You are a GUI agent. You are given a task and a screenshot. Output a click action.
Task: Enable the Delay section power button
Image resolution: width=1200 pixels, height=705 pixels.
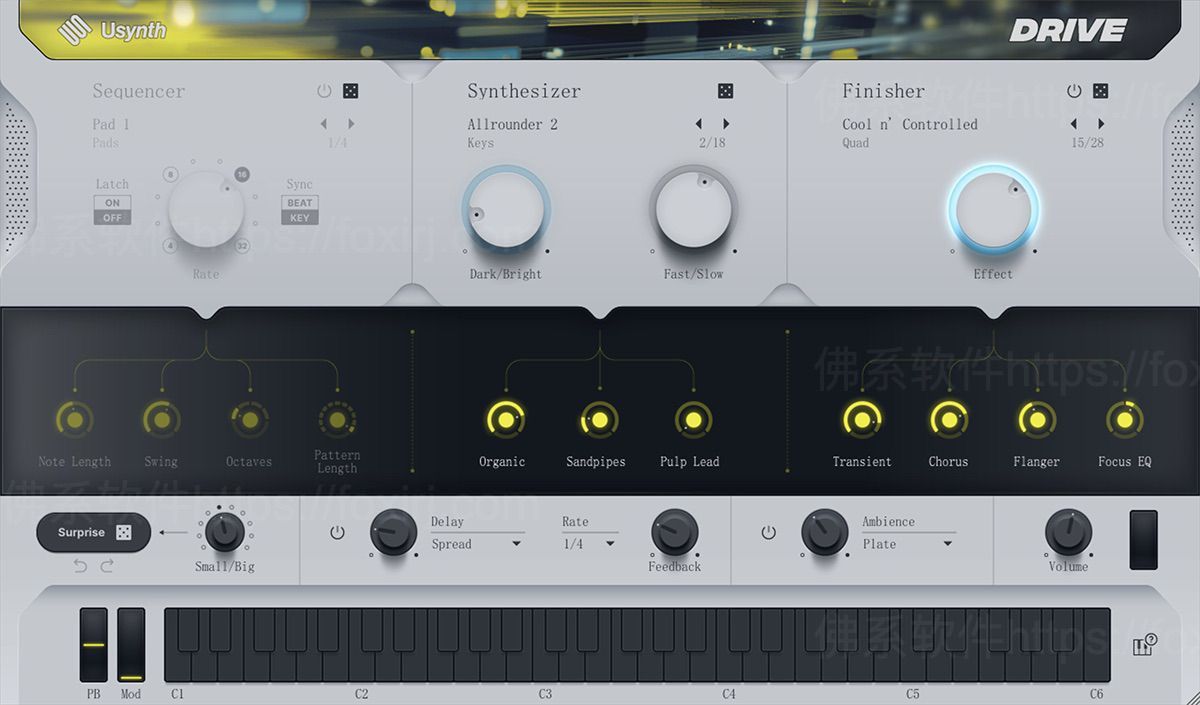[x=337, y=532]
